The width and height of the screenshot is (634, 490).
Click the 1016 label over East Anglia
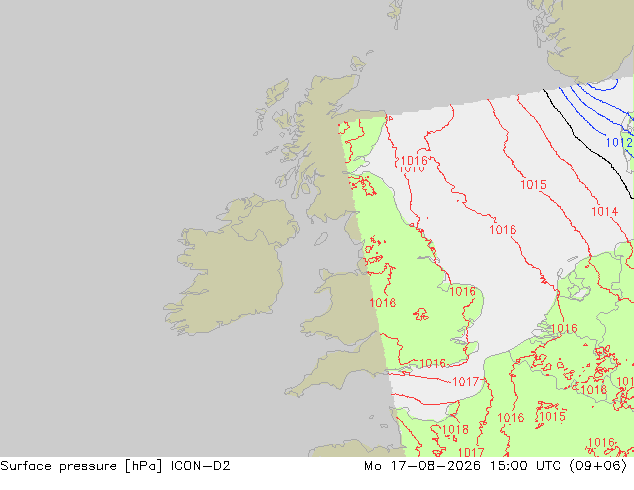pos(463,291)
